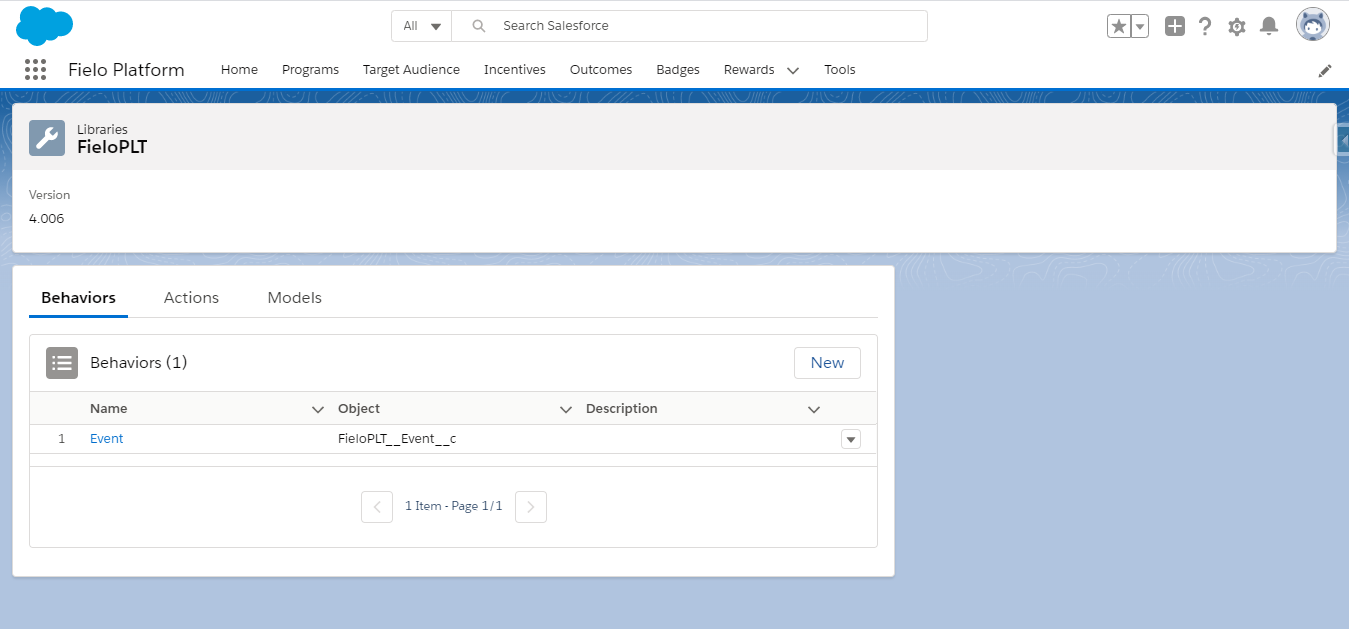The width and height of the screenshot is (1349, 629).
Task: Open the Setup gear icon
Action: pyautogui.click(x=1237, y=26)
